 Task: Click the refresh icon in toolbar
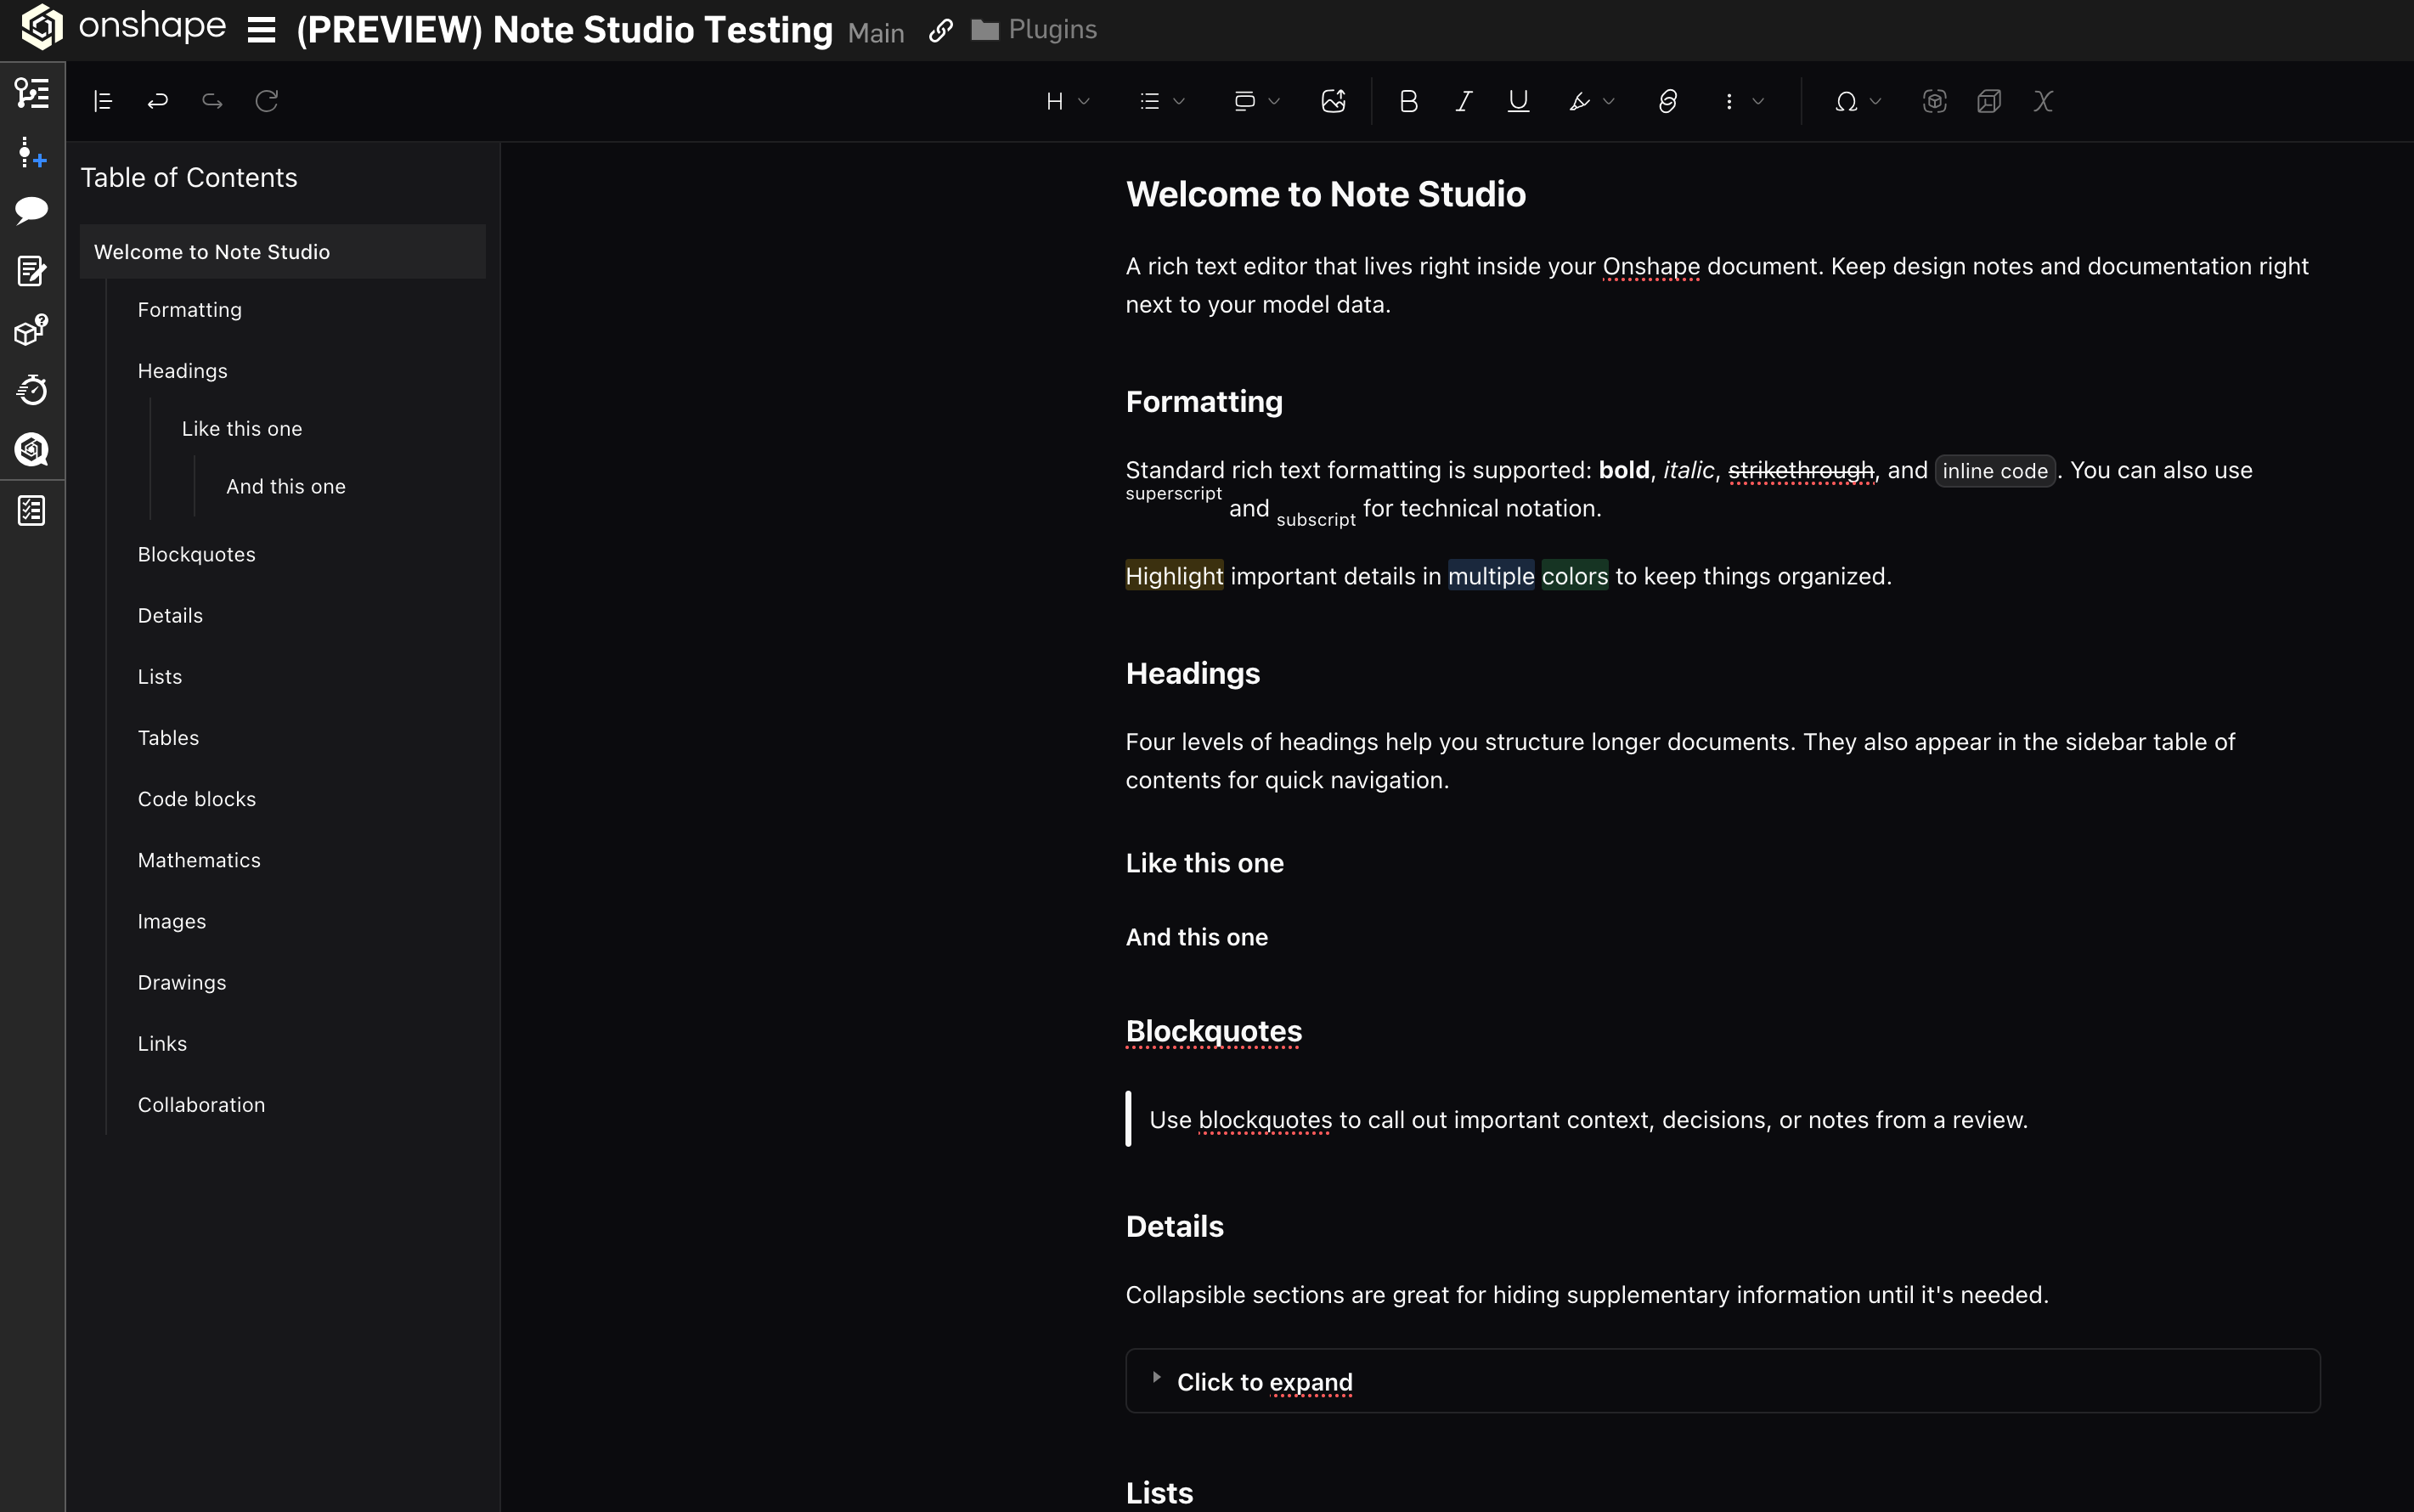point(267,101)
